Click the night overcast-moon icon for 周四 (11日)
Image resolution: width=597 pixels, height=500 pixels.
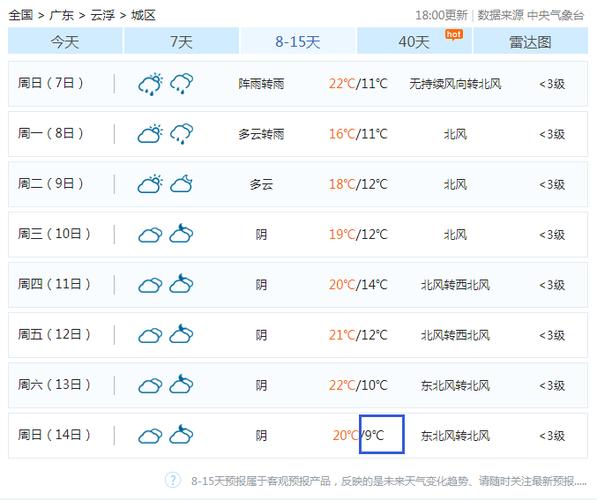(182, 284)
